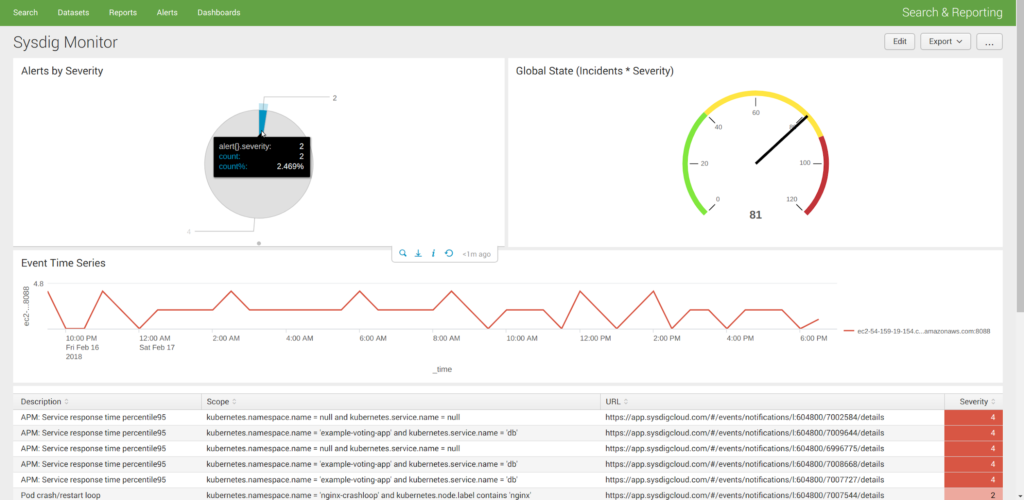Open the URL ending 7002584/details

pyautogui.click(x=744, y=416)
